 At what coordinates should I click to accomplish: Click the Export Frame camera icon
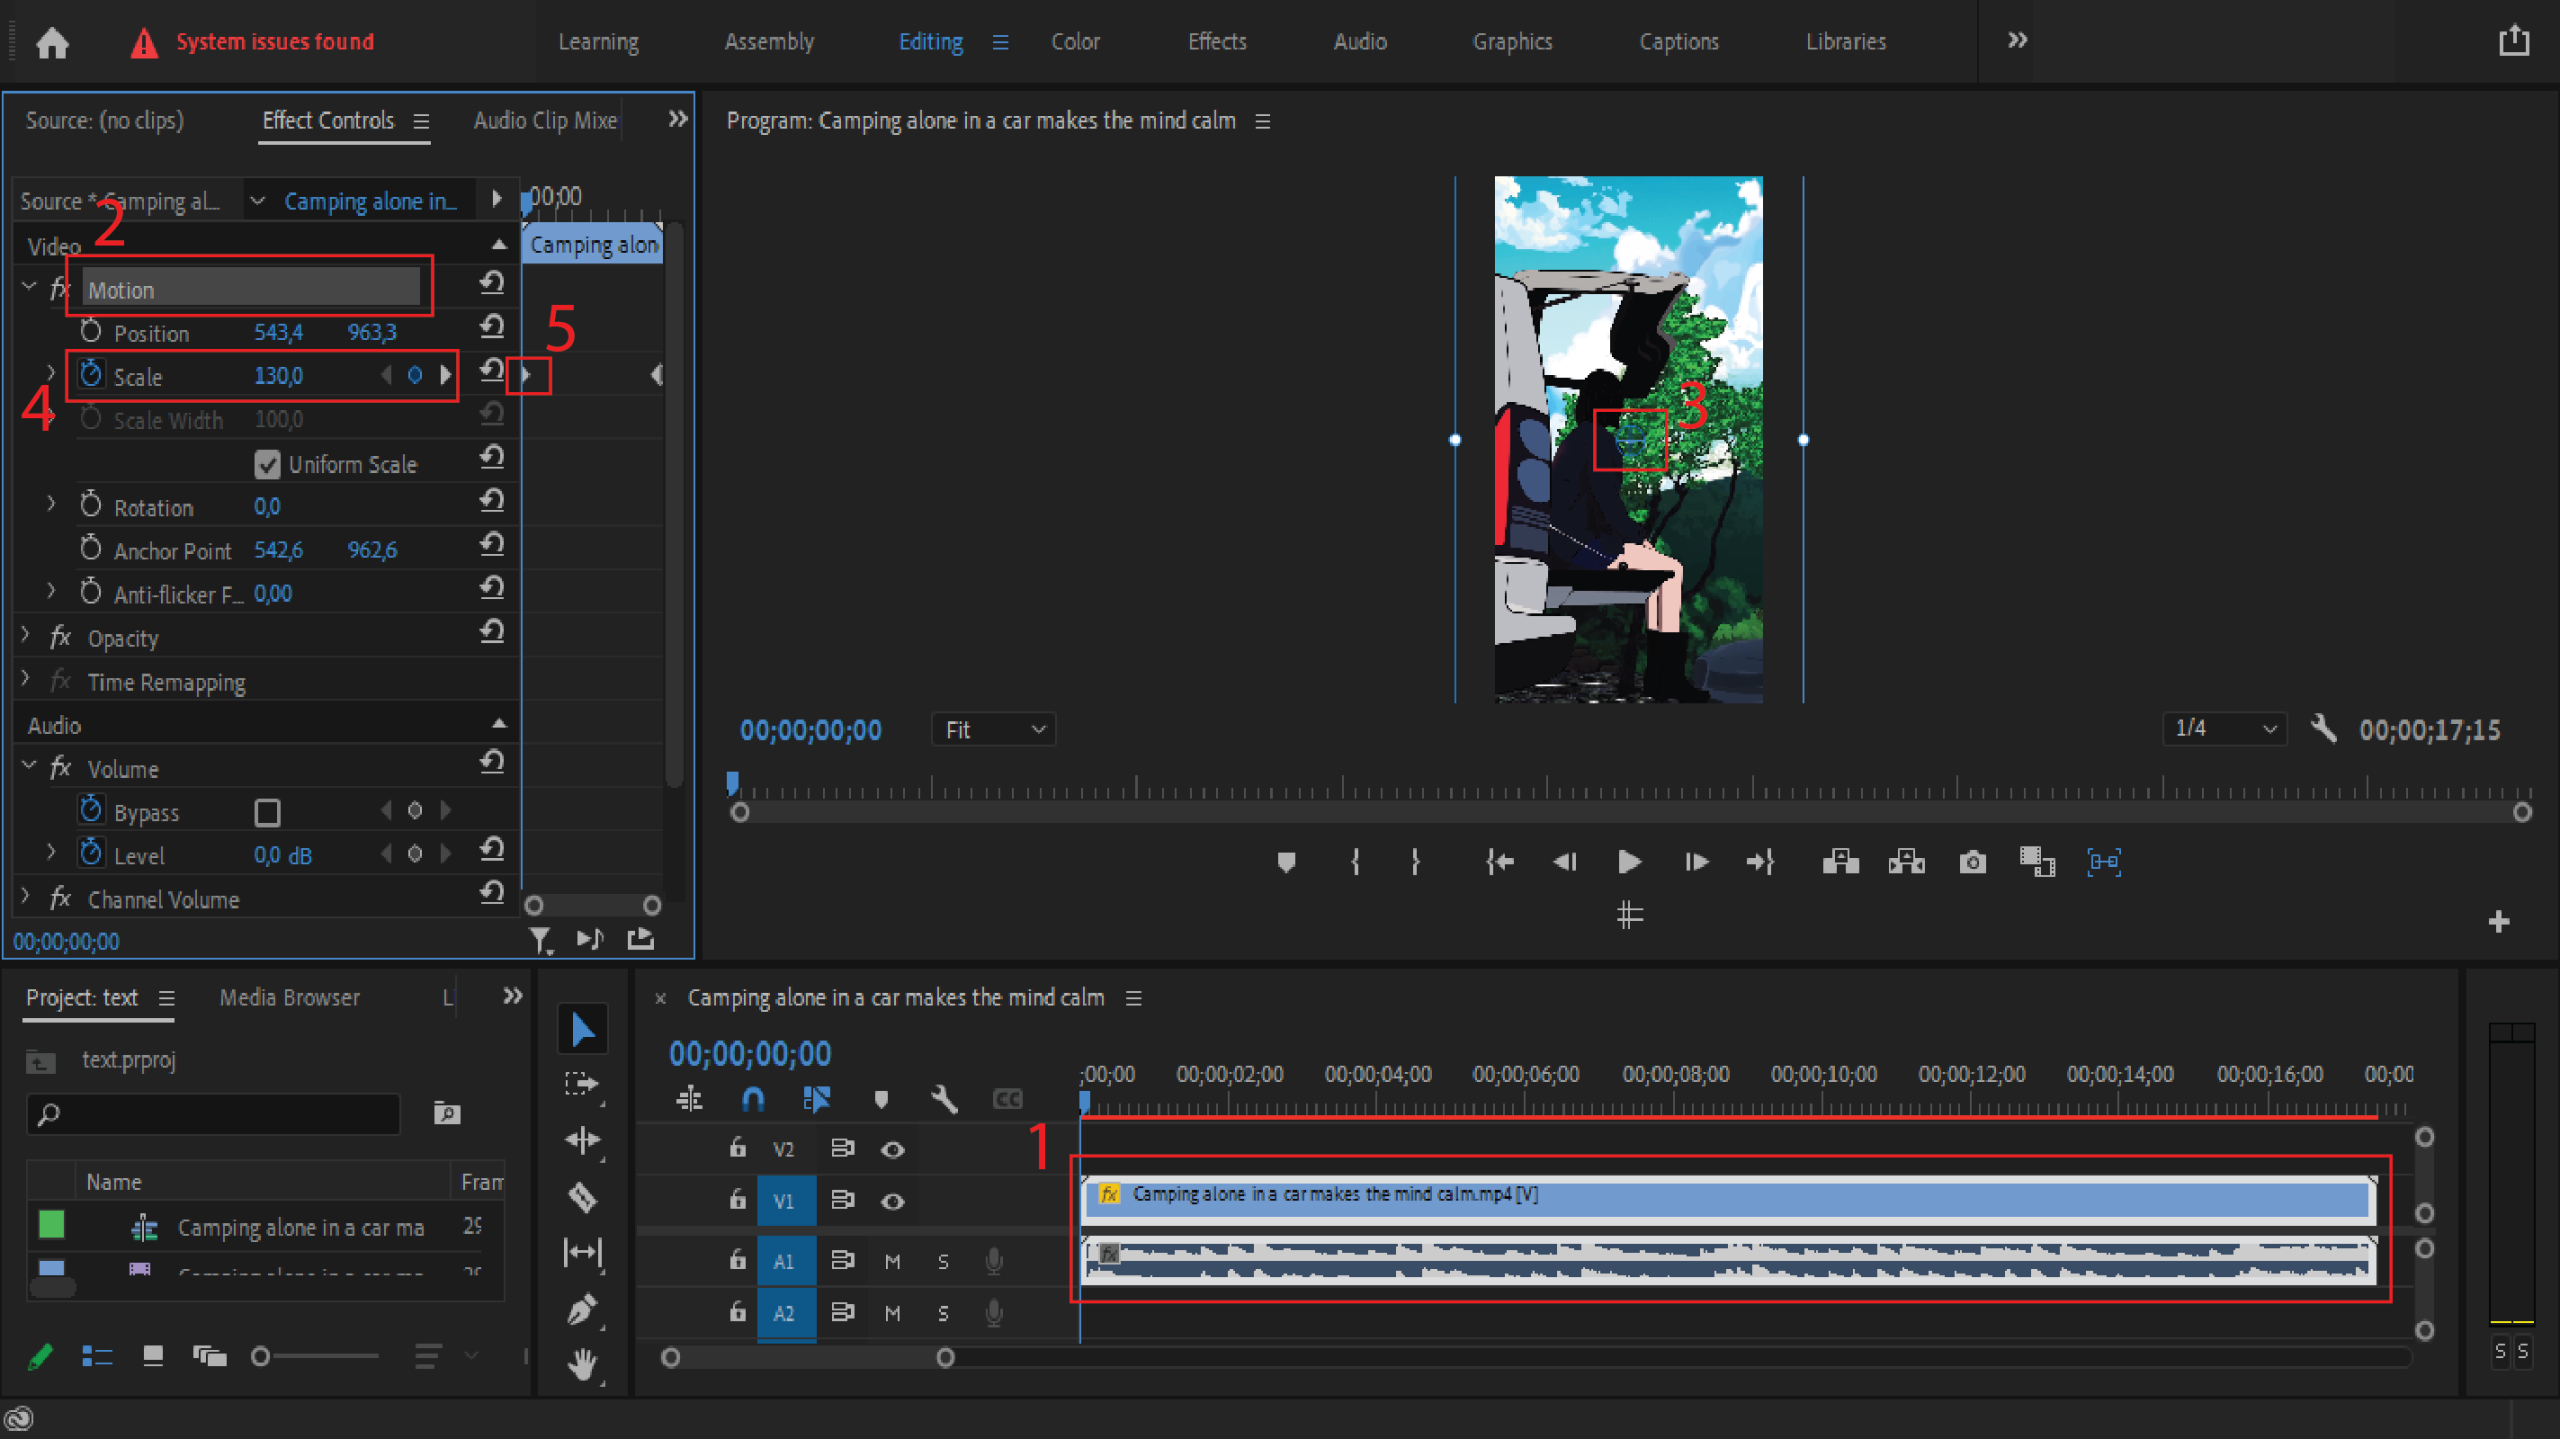[1972, 862]
